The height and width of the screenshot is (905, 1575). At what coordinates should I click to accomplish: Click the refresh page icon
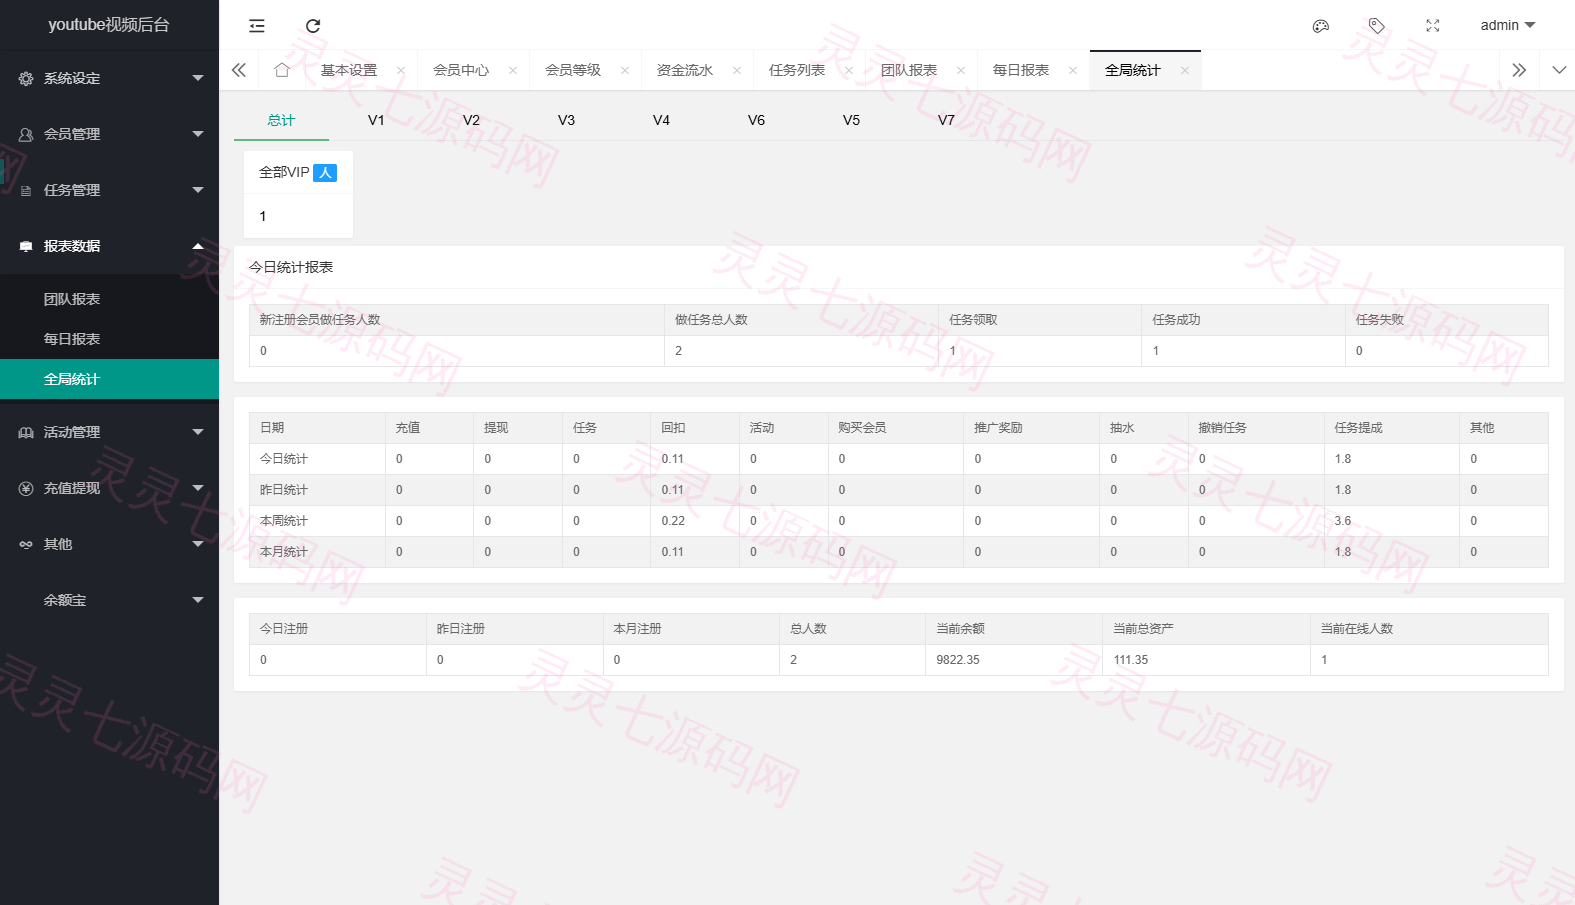click(x=313, y=26)
